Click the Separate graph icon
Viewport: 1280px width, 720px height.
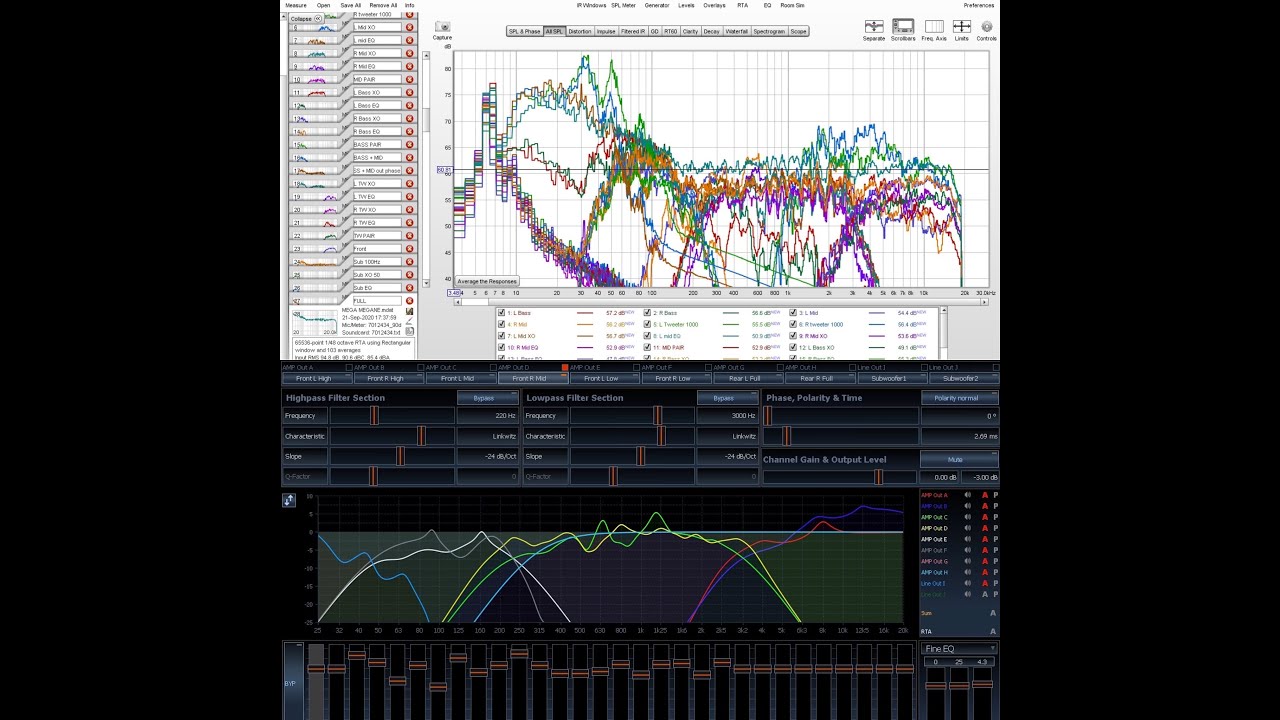point(874,27)
